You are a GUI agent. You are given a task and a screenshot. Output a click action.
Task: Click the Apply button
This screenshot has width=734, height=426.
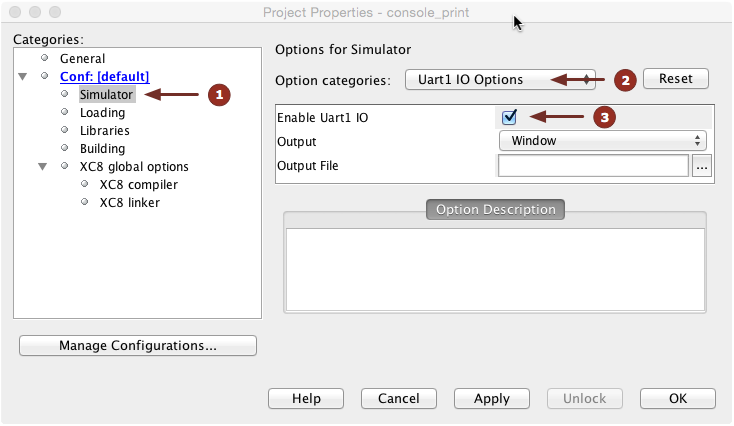pos(491,398)
